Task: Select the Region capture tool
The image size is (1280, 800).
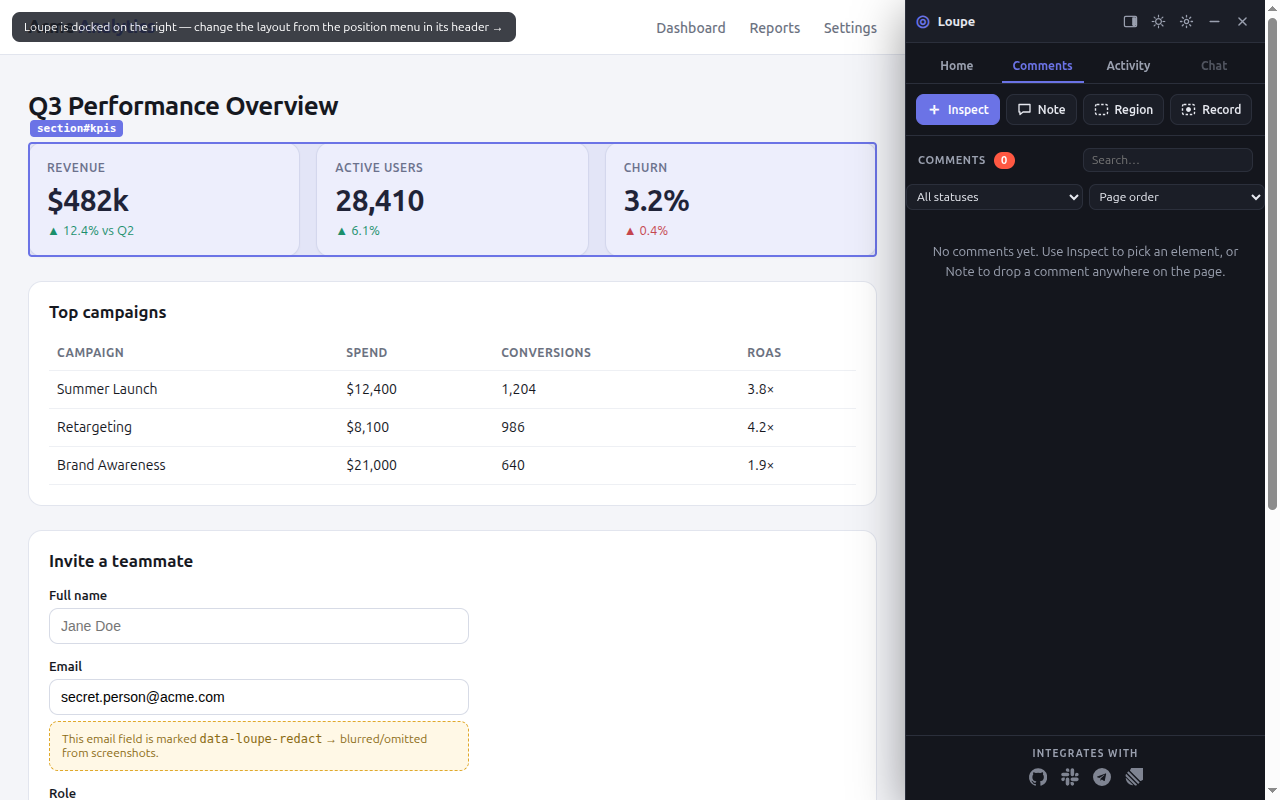Action: pyautogui.click(x=1123, y=110)
